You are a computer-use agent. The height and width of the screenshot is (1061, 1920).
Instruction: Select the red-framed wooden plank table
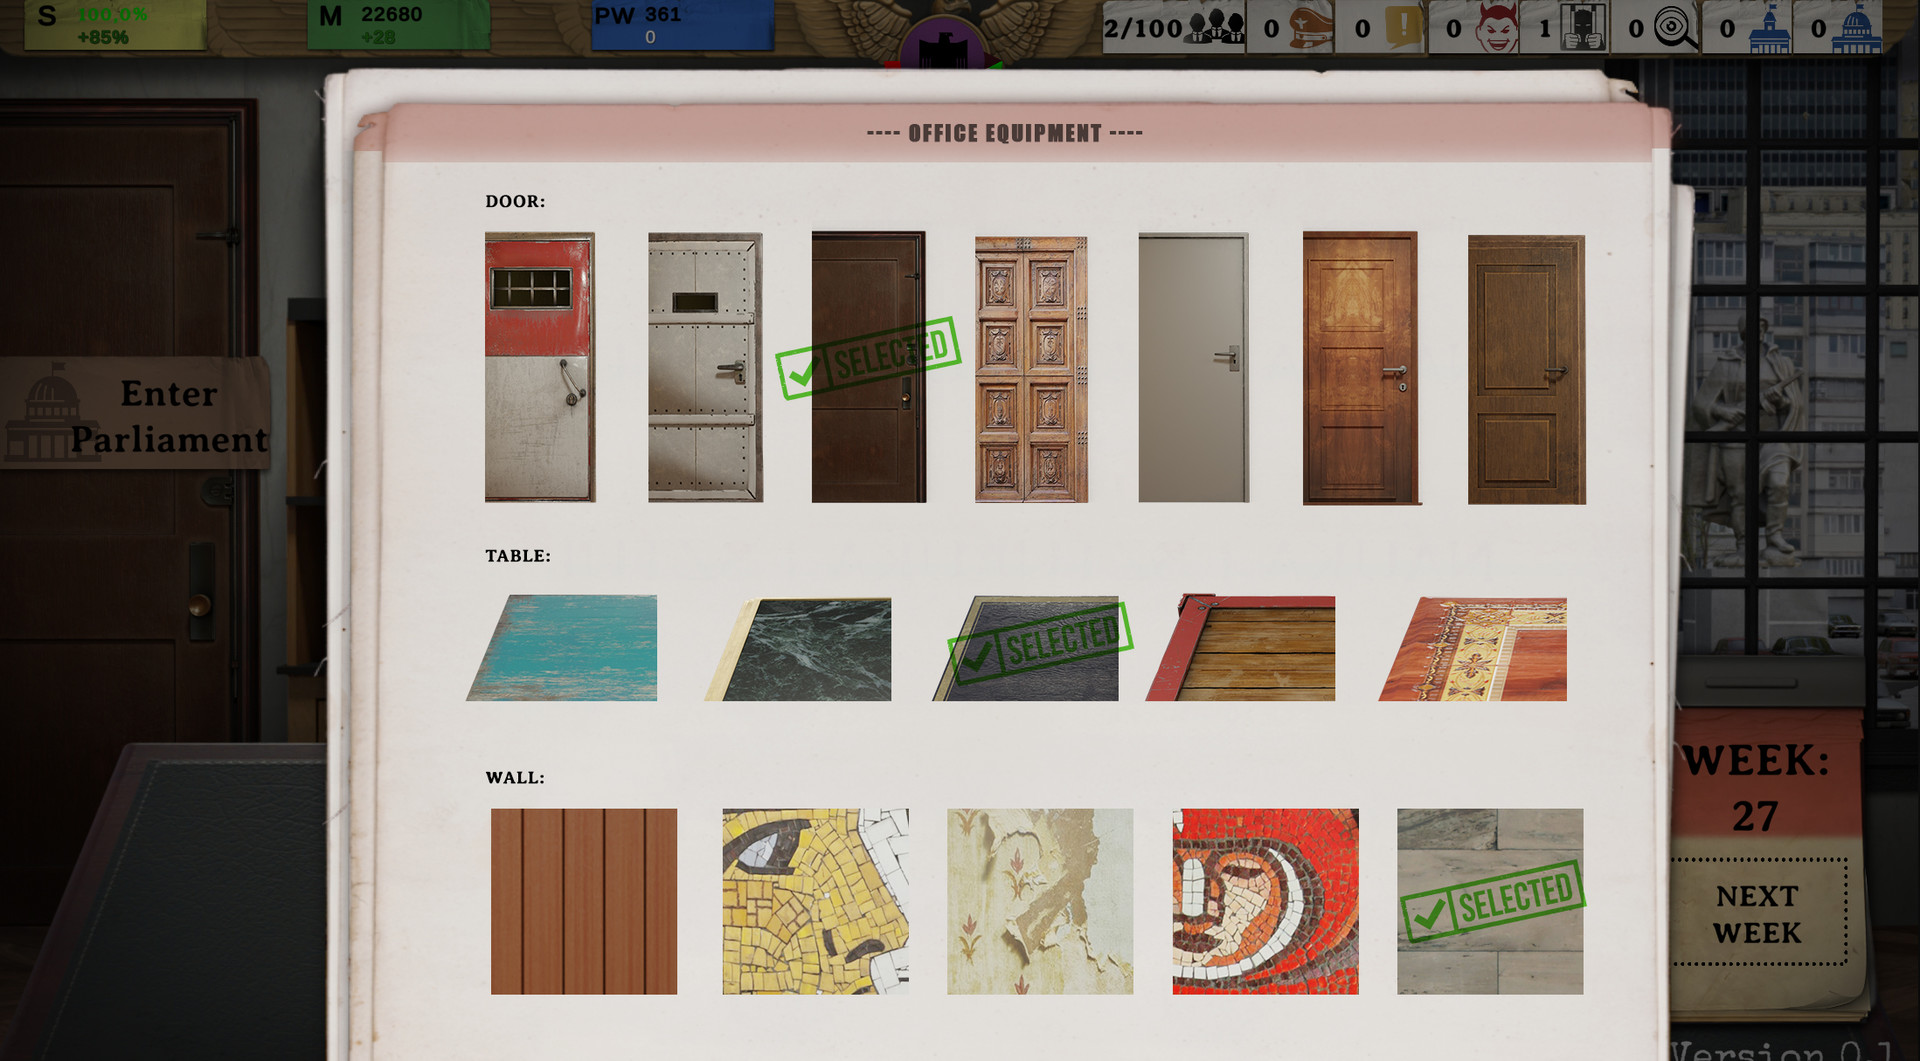point(1240,648)
